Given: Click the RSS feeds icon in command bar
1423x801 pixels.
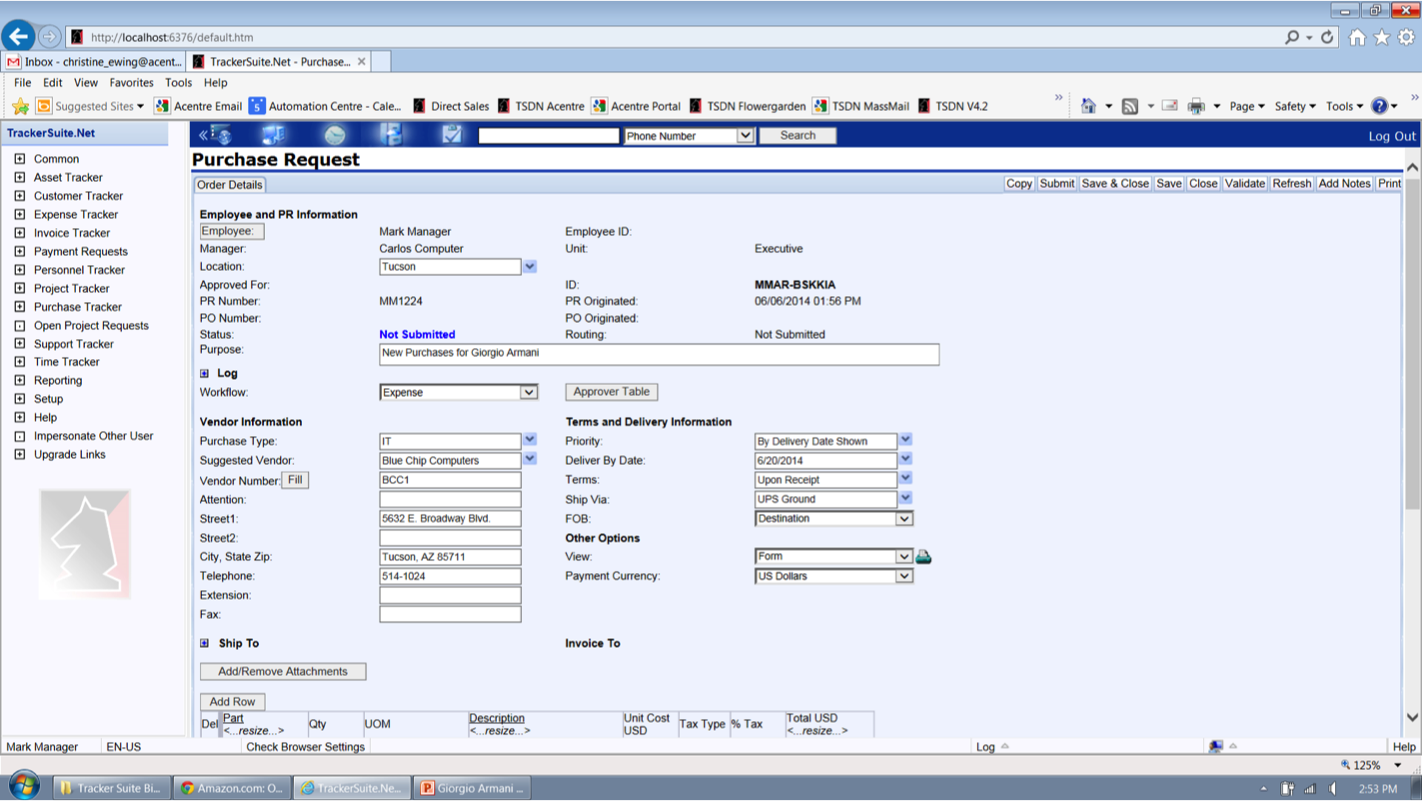Looking at the screenshot, I should coord(1130,106).
